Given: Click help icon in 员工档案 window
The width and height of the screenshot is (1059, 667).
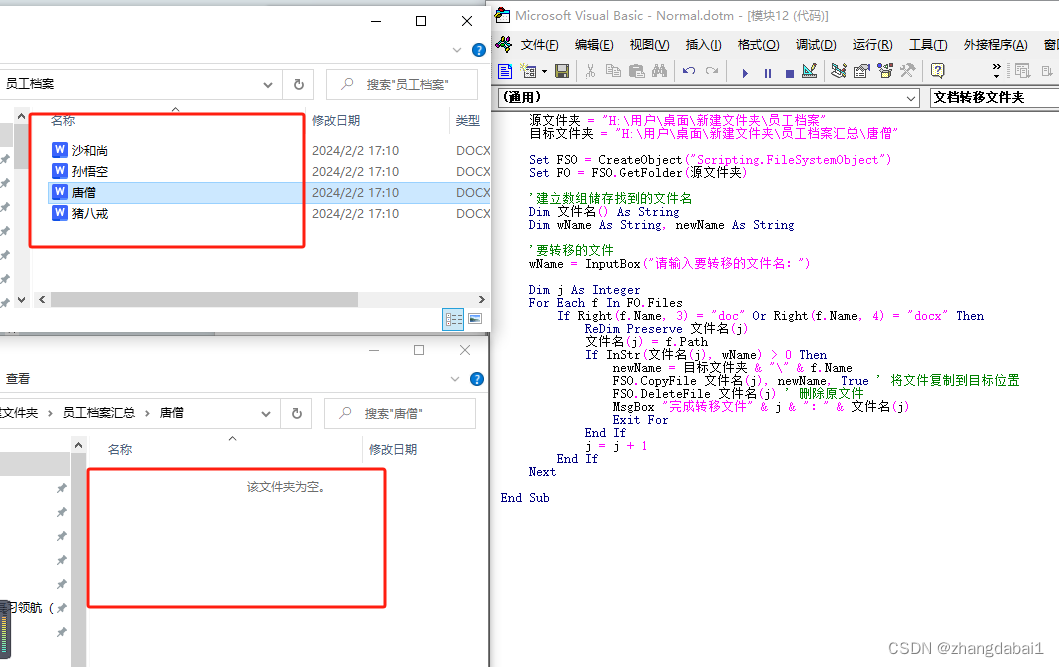Looking at the screenshot, I should 479,50.
